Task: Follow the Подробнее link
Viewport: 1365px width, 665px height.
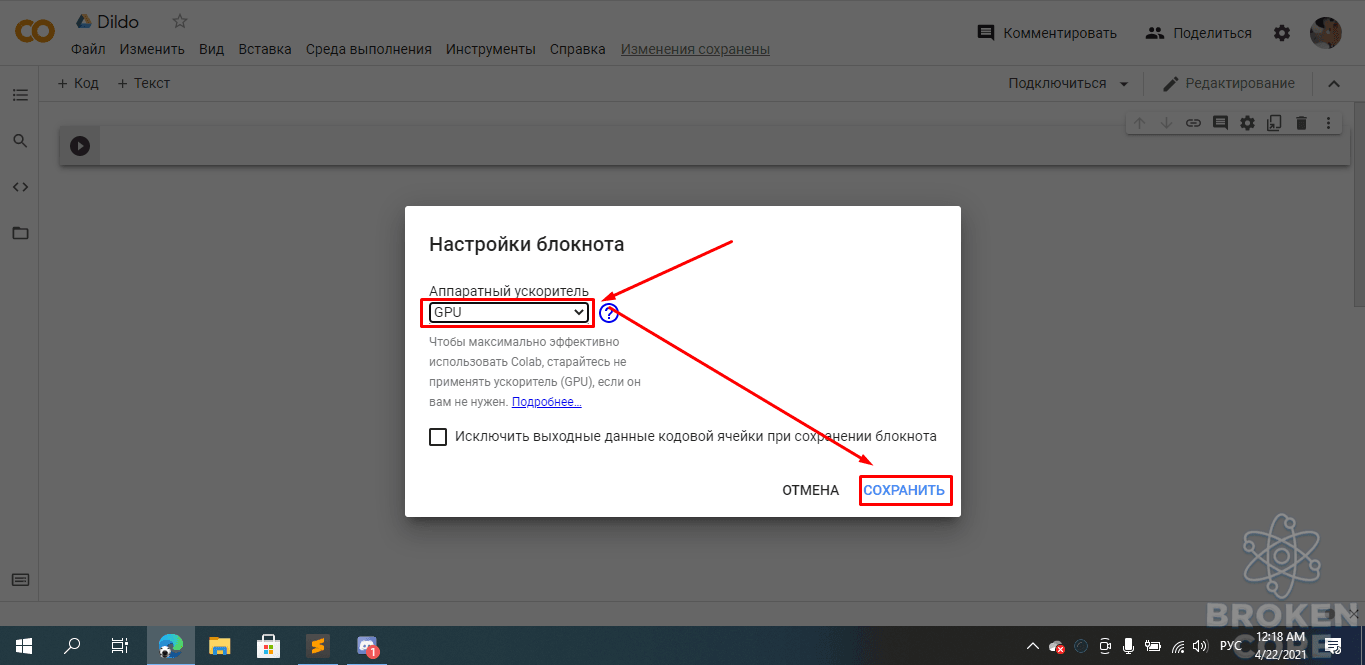Action: tap(547, 402)
